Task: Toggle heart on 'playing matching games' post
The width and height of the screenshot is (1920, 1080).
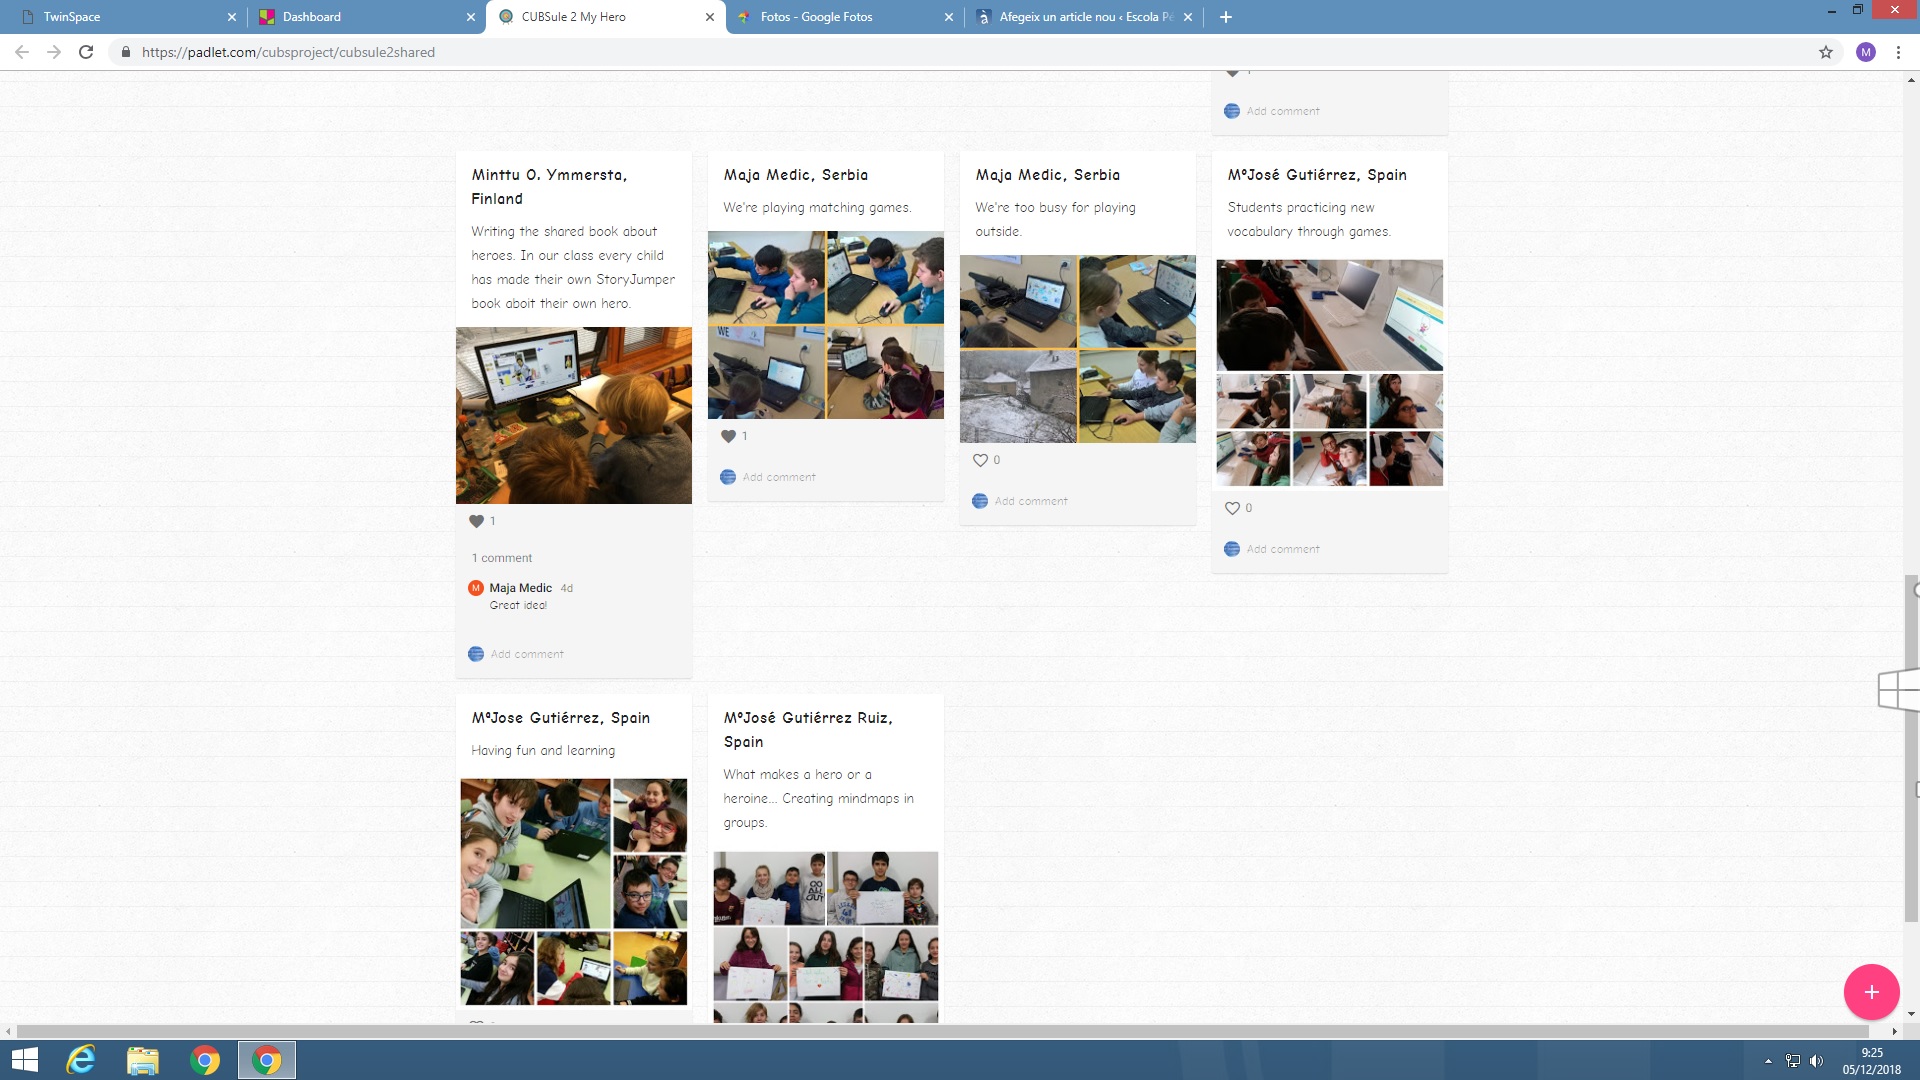Action: [x=729, y=436]
